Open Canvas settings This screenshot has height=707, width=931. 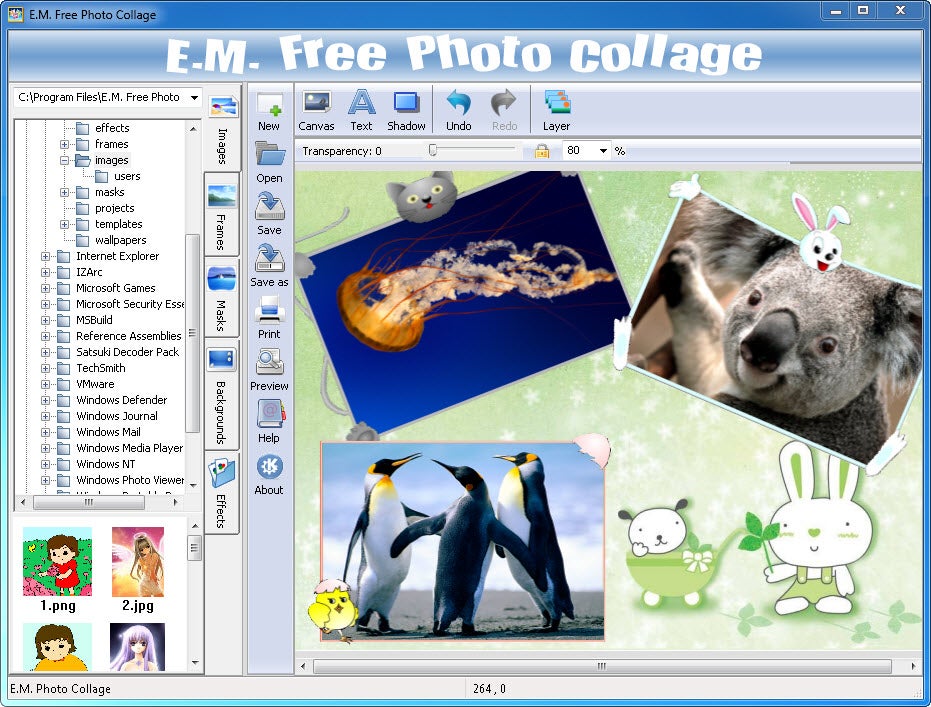(316, 110)
